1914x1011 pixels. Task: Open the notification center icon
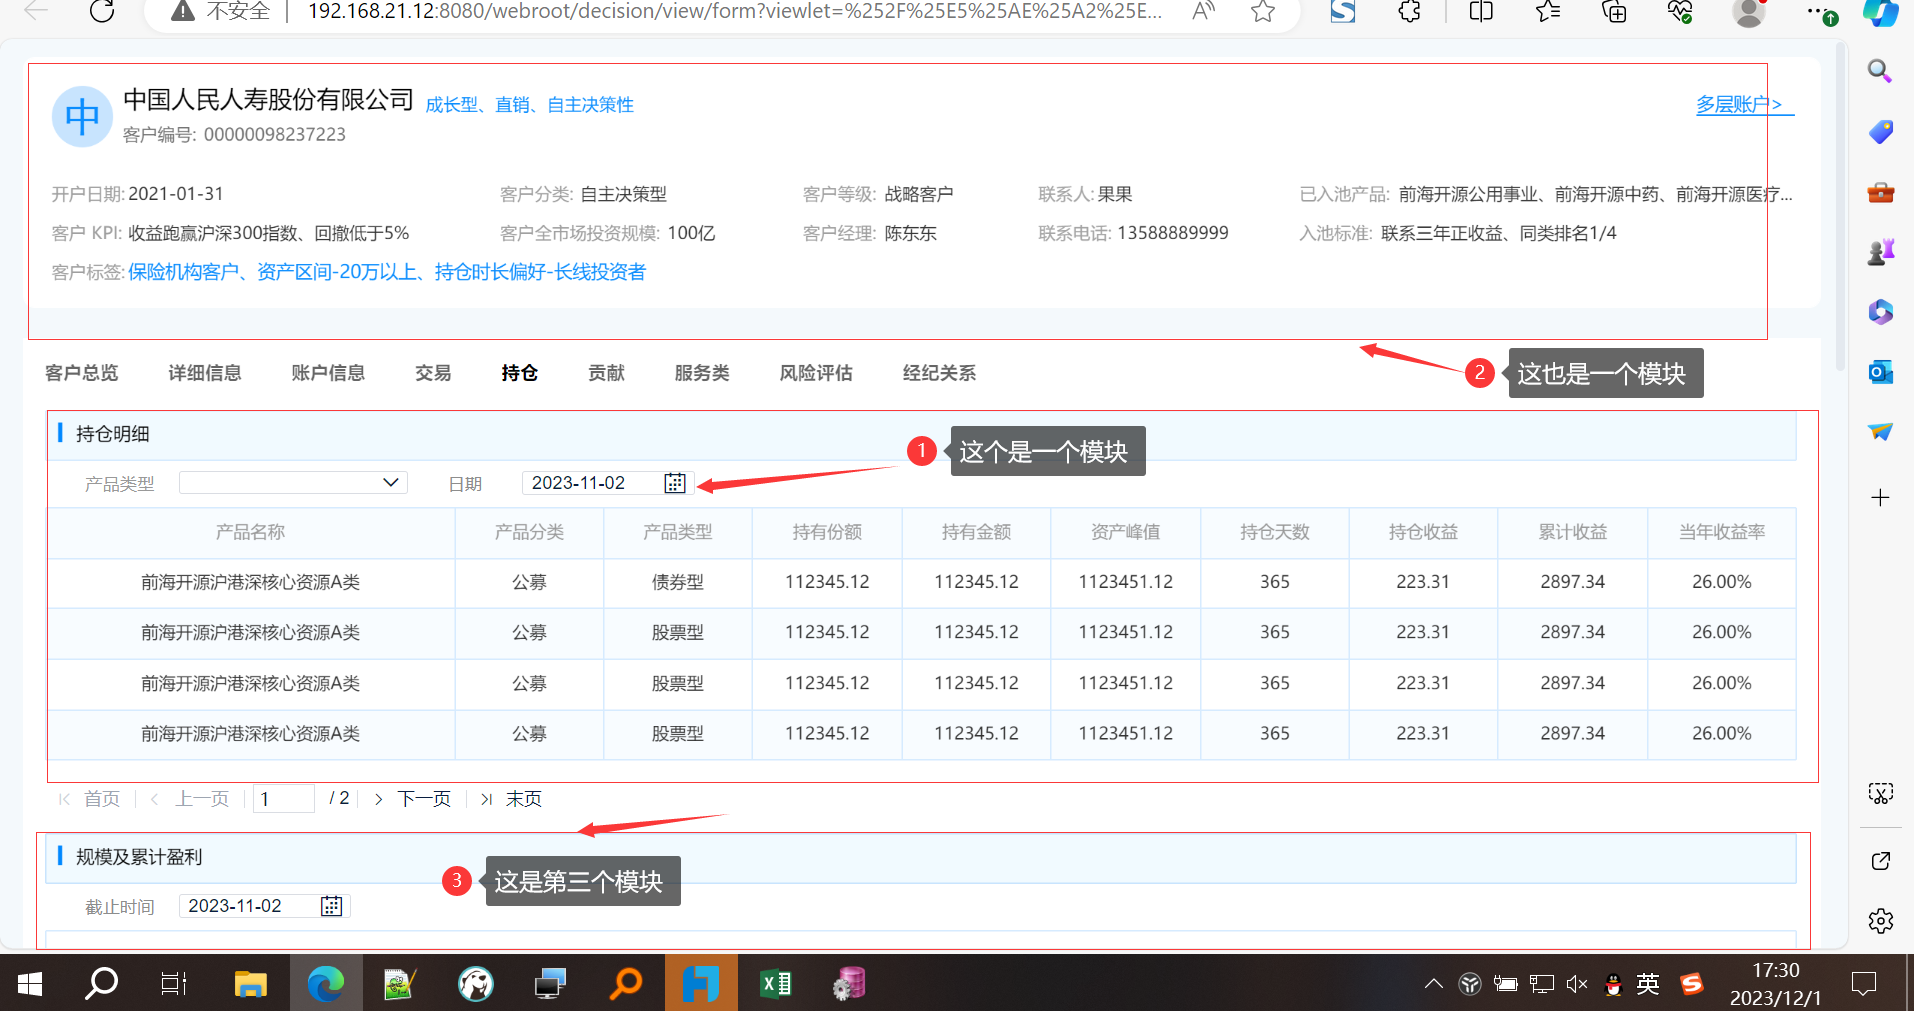1864,984
